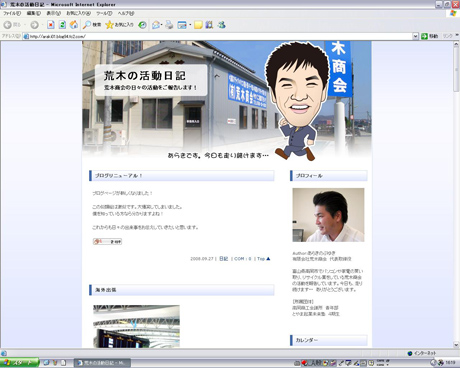Go forward with the Forward arrow button
The height and width of the screenshot is (368, 460).
tap(34, 25)
